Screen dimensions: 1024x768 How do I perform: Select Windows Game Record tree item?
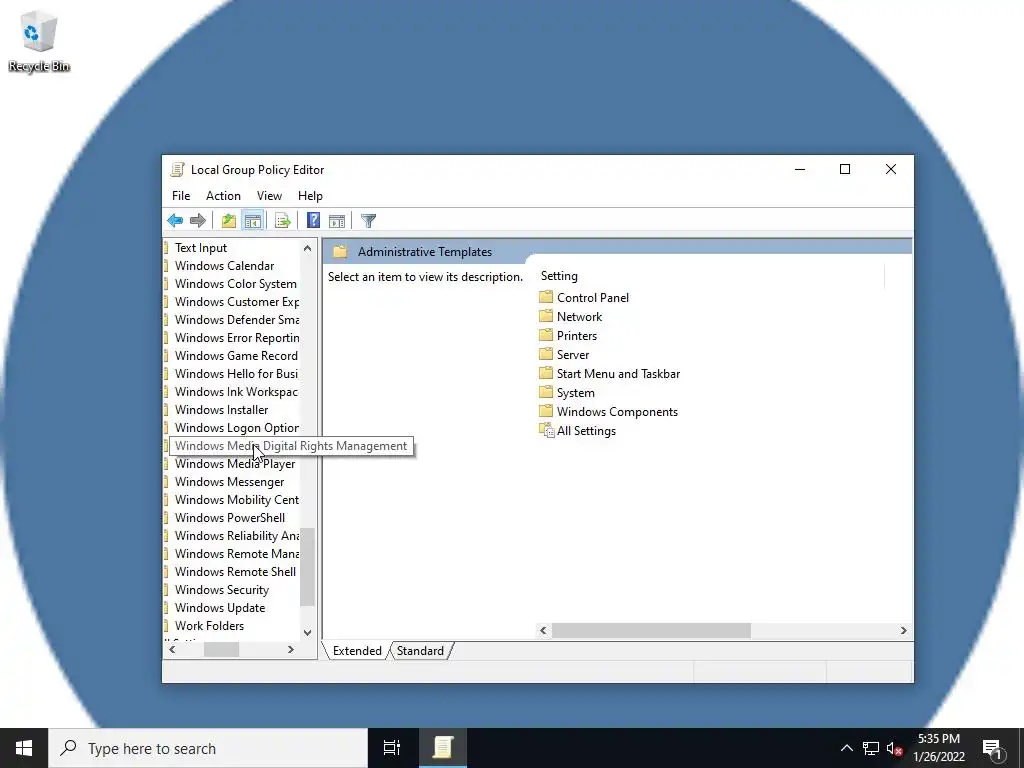click(x=236, y=355)
